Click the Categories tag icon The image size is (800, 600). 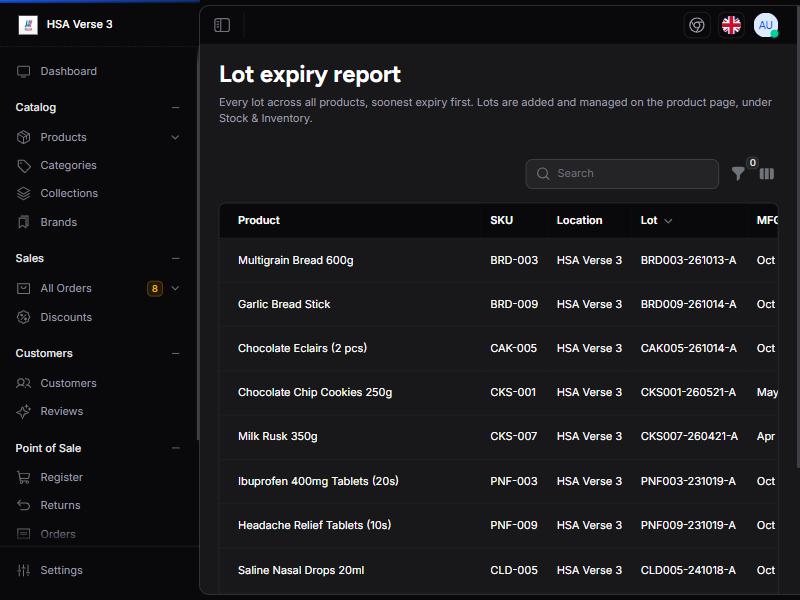pos(23,166)
